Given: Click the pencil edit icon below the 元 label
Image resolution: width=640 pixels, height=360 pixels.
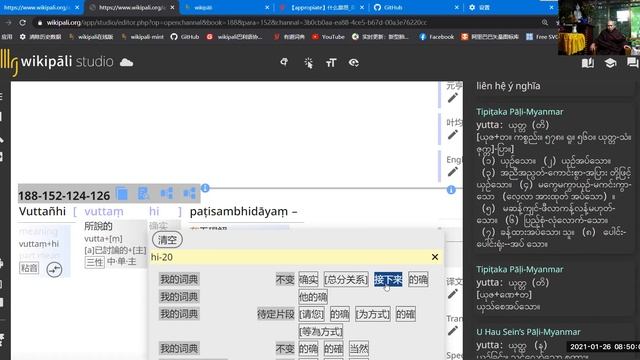Looking at the screenshot, I should coord(453,98).
